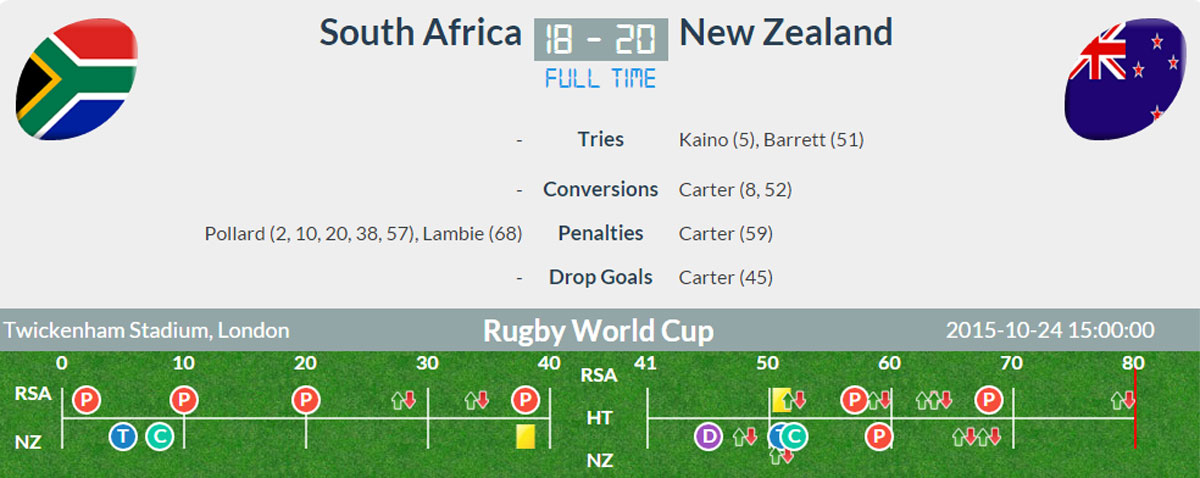Image resolution: width=1200 pixels, height=478 pixels.
Task: Open the South Africa team name
Action: (421, 33)
